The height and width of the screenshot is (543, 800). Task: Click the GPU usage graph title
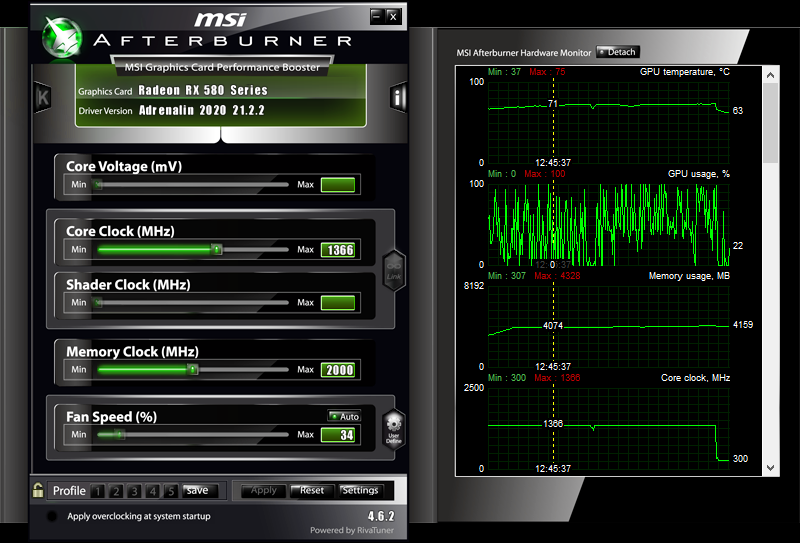point(699,174)
